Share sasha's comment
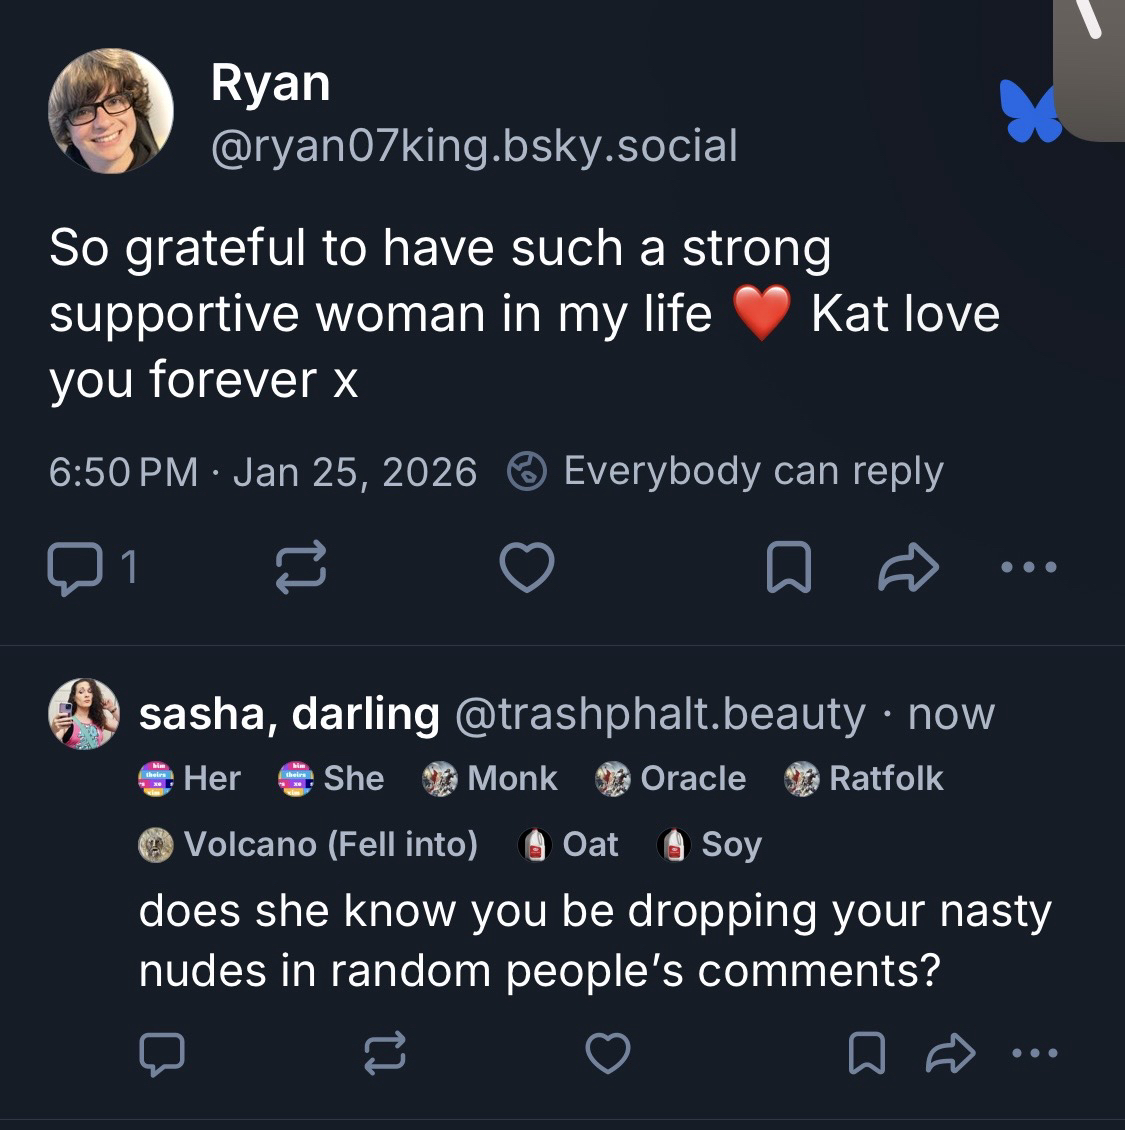Screen dimensions: 1125x1130 (951, 1053)
